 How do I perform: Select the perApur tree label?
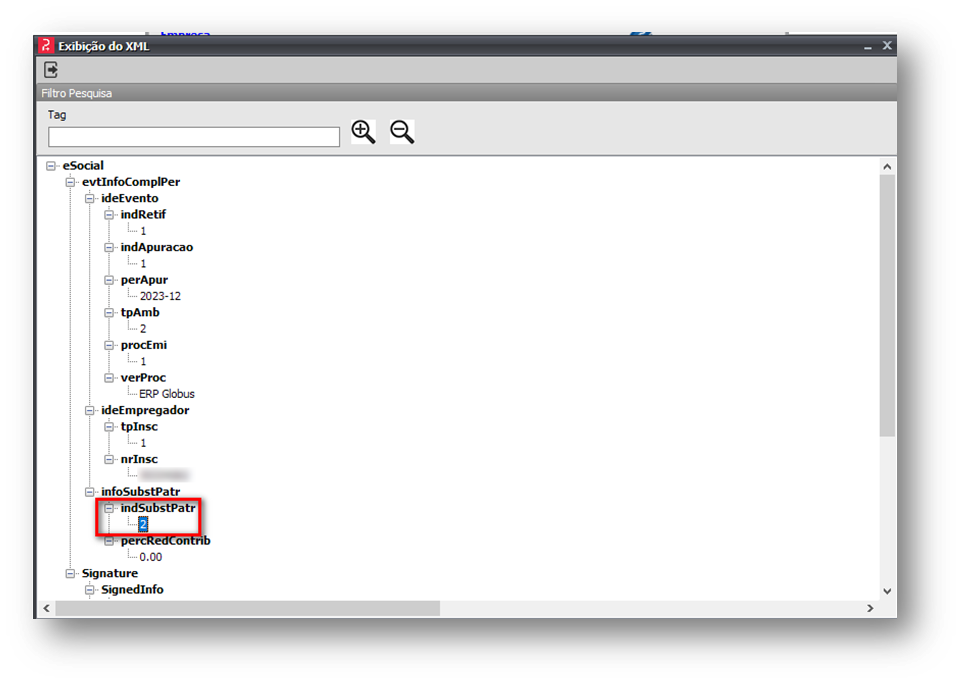pos(144,280)
